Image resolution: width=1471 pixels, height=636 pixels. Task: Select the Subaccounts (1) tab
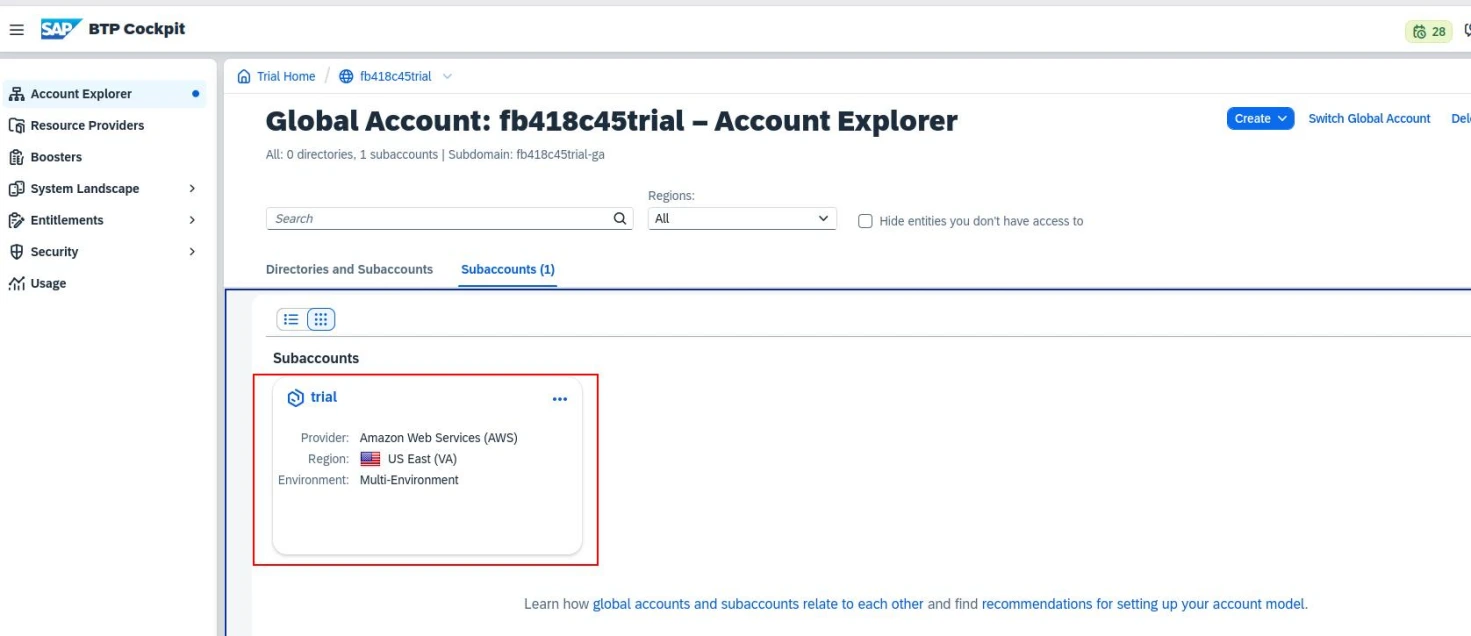pos(508,269)
